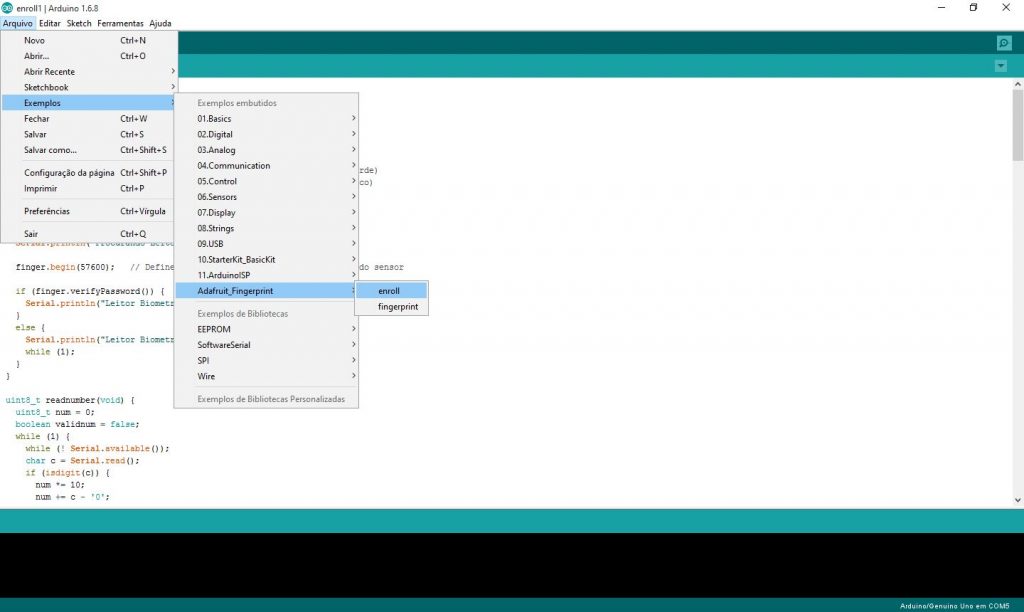The width and height of the screenshot is (1024, 612).
Task: Click the Arduino logo in title bar
Action: [7, 8]
